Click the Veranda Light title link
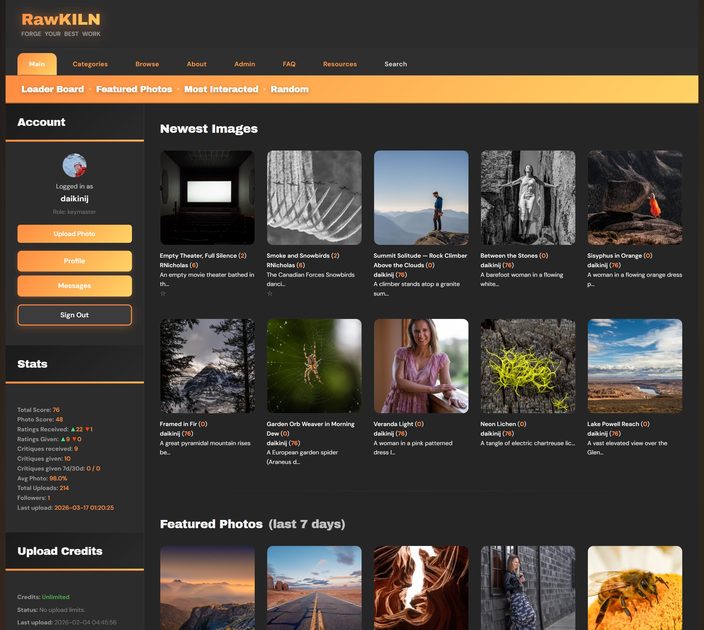This screenshot has width=704, height=630. (394, 424)
